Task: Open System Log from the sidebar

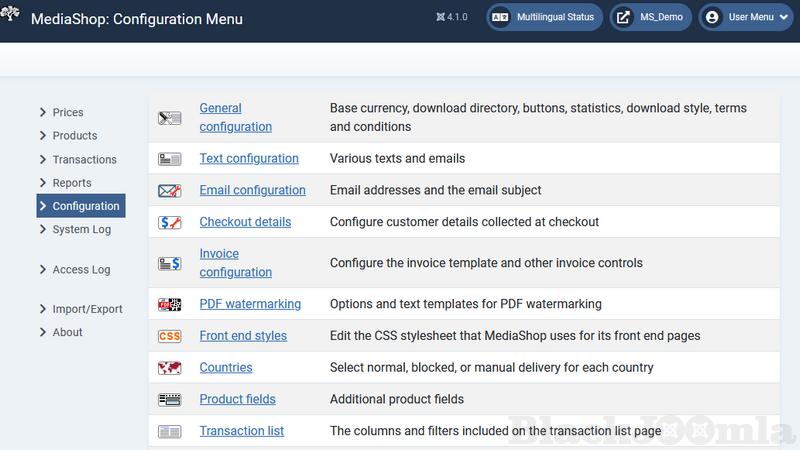Action: (81, 230)
